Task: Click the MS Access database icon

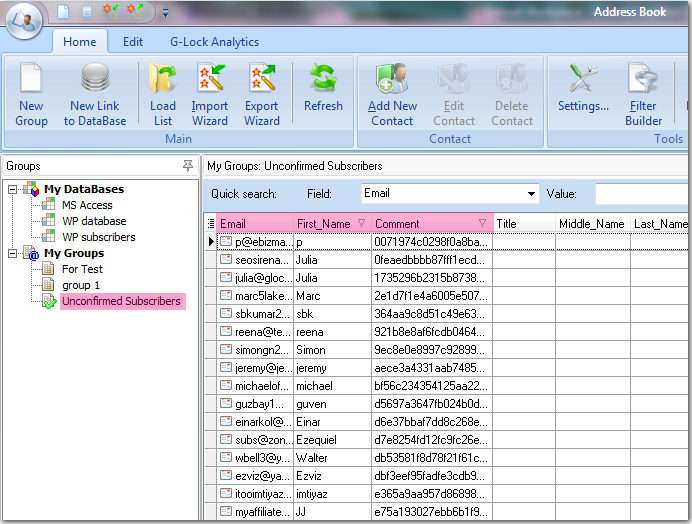Action: point(48,205)
